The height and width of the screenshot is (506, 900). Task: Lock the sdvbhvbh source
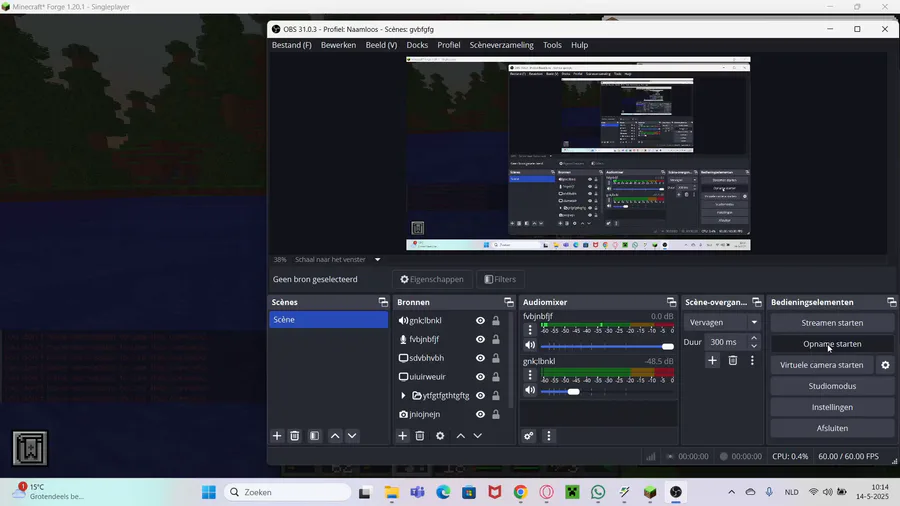tap(496, 358)
